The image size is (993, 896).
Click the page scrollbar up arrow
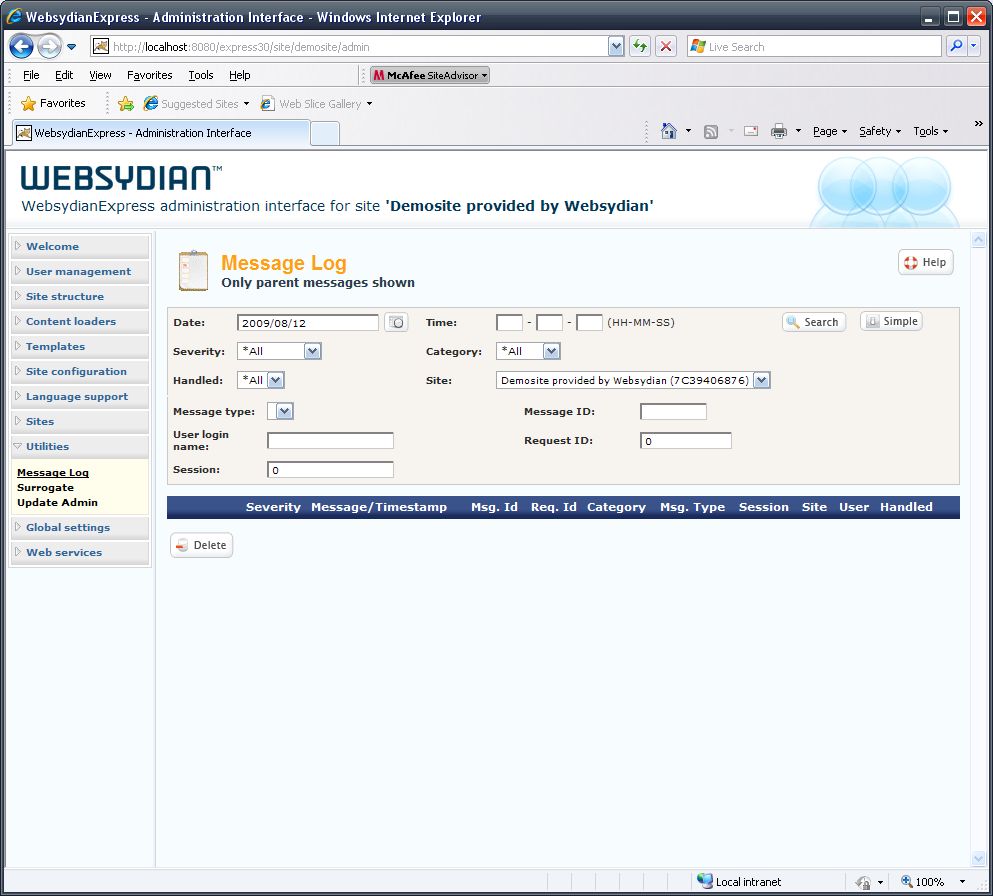click(978, 240)
